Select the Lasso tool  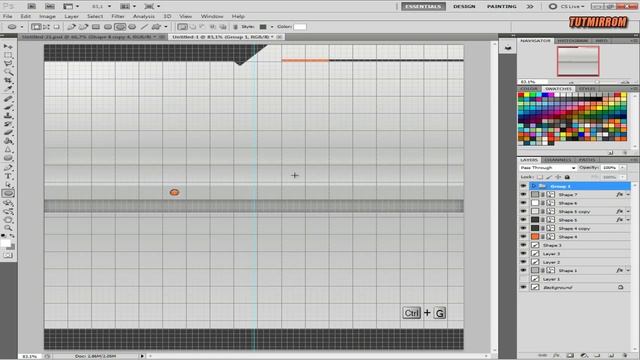8,64
